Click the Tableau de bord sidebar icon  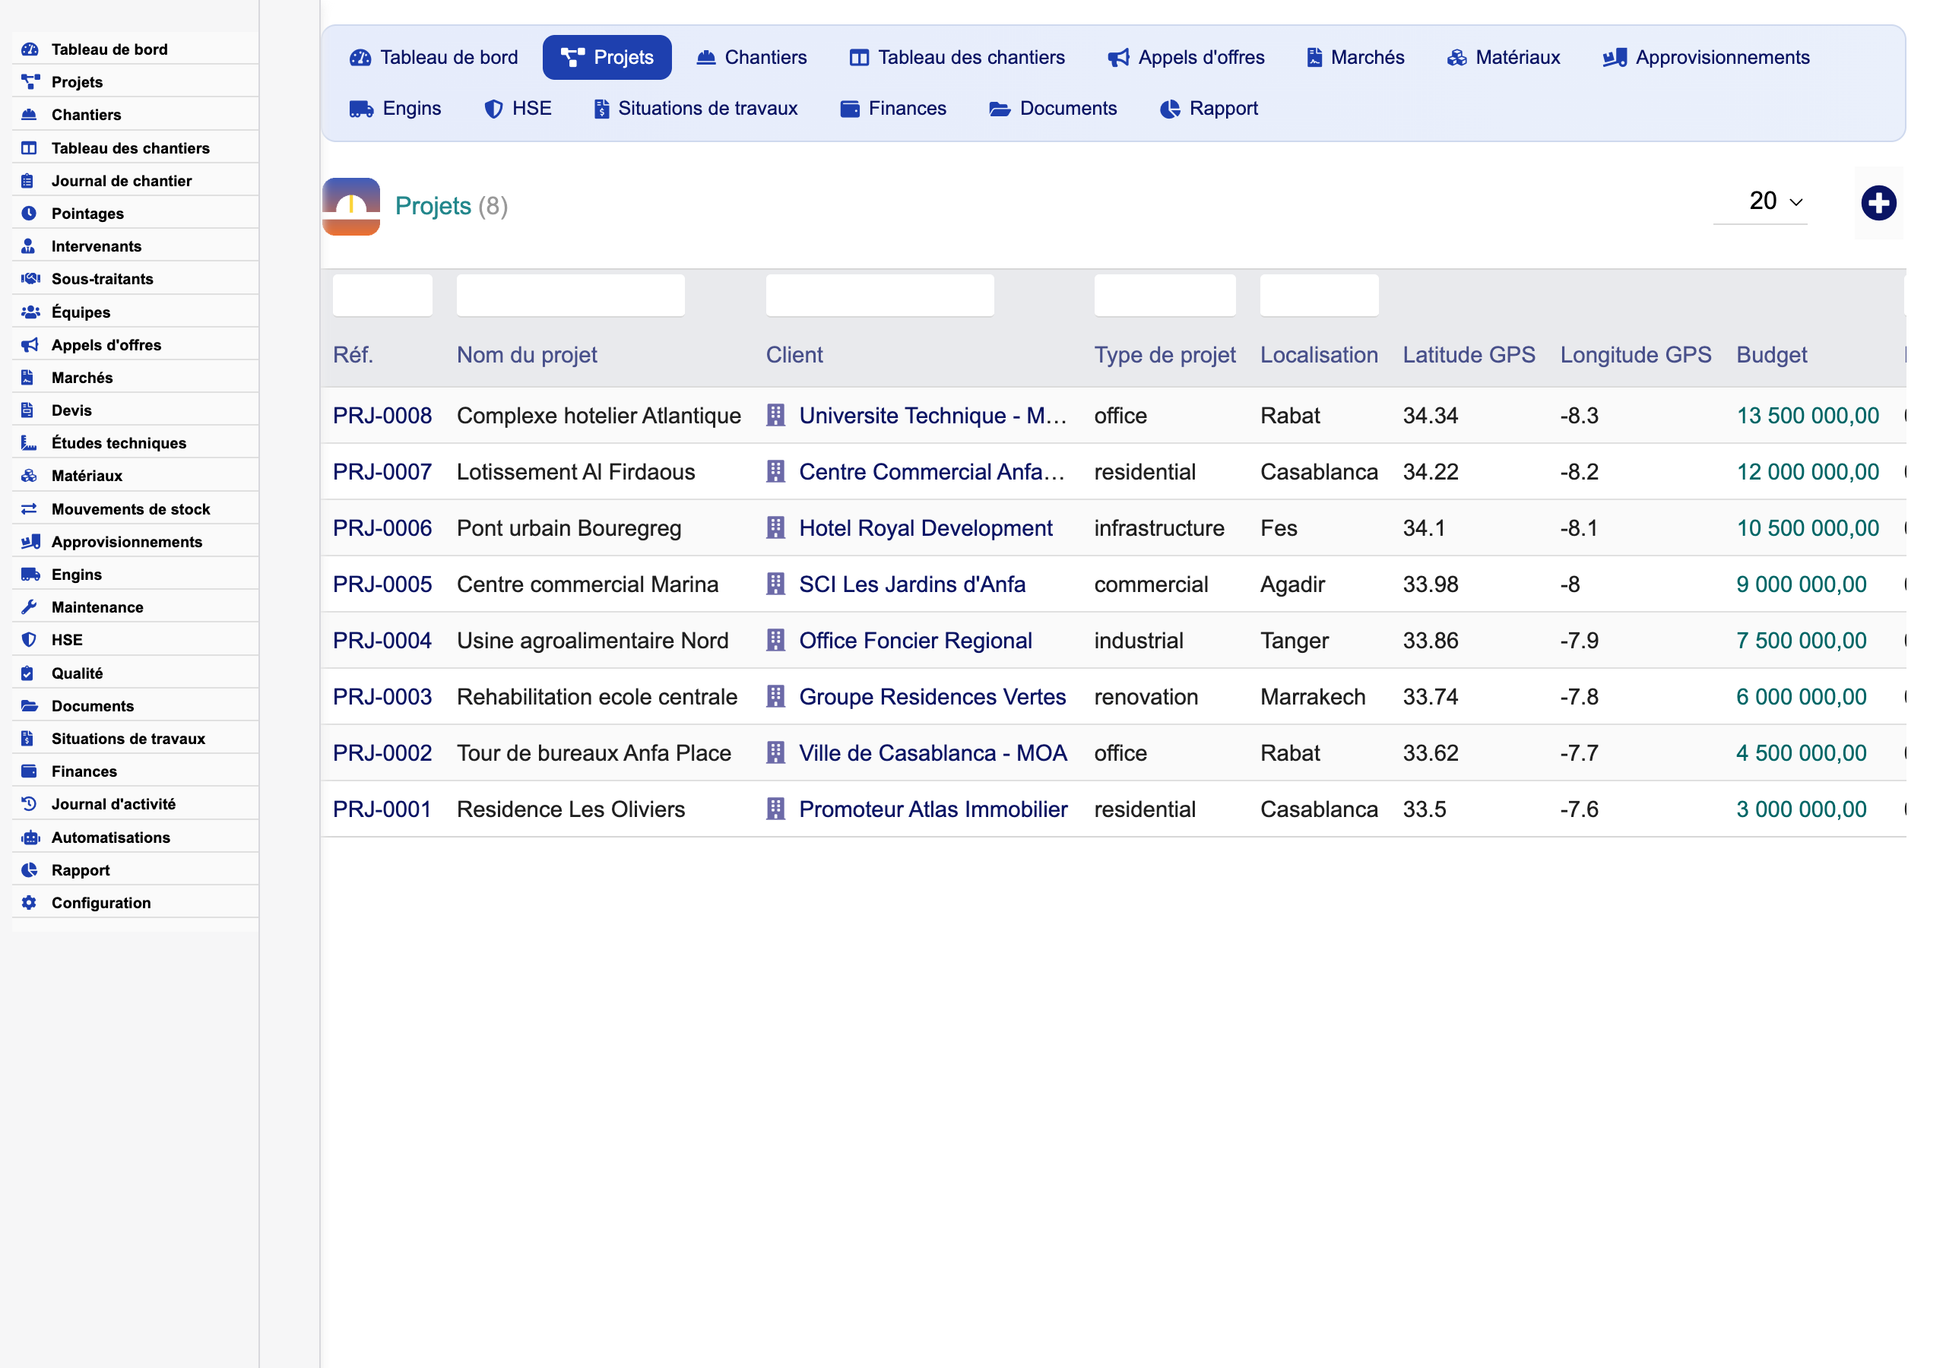click(x=30, y=49)
